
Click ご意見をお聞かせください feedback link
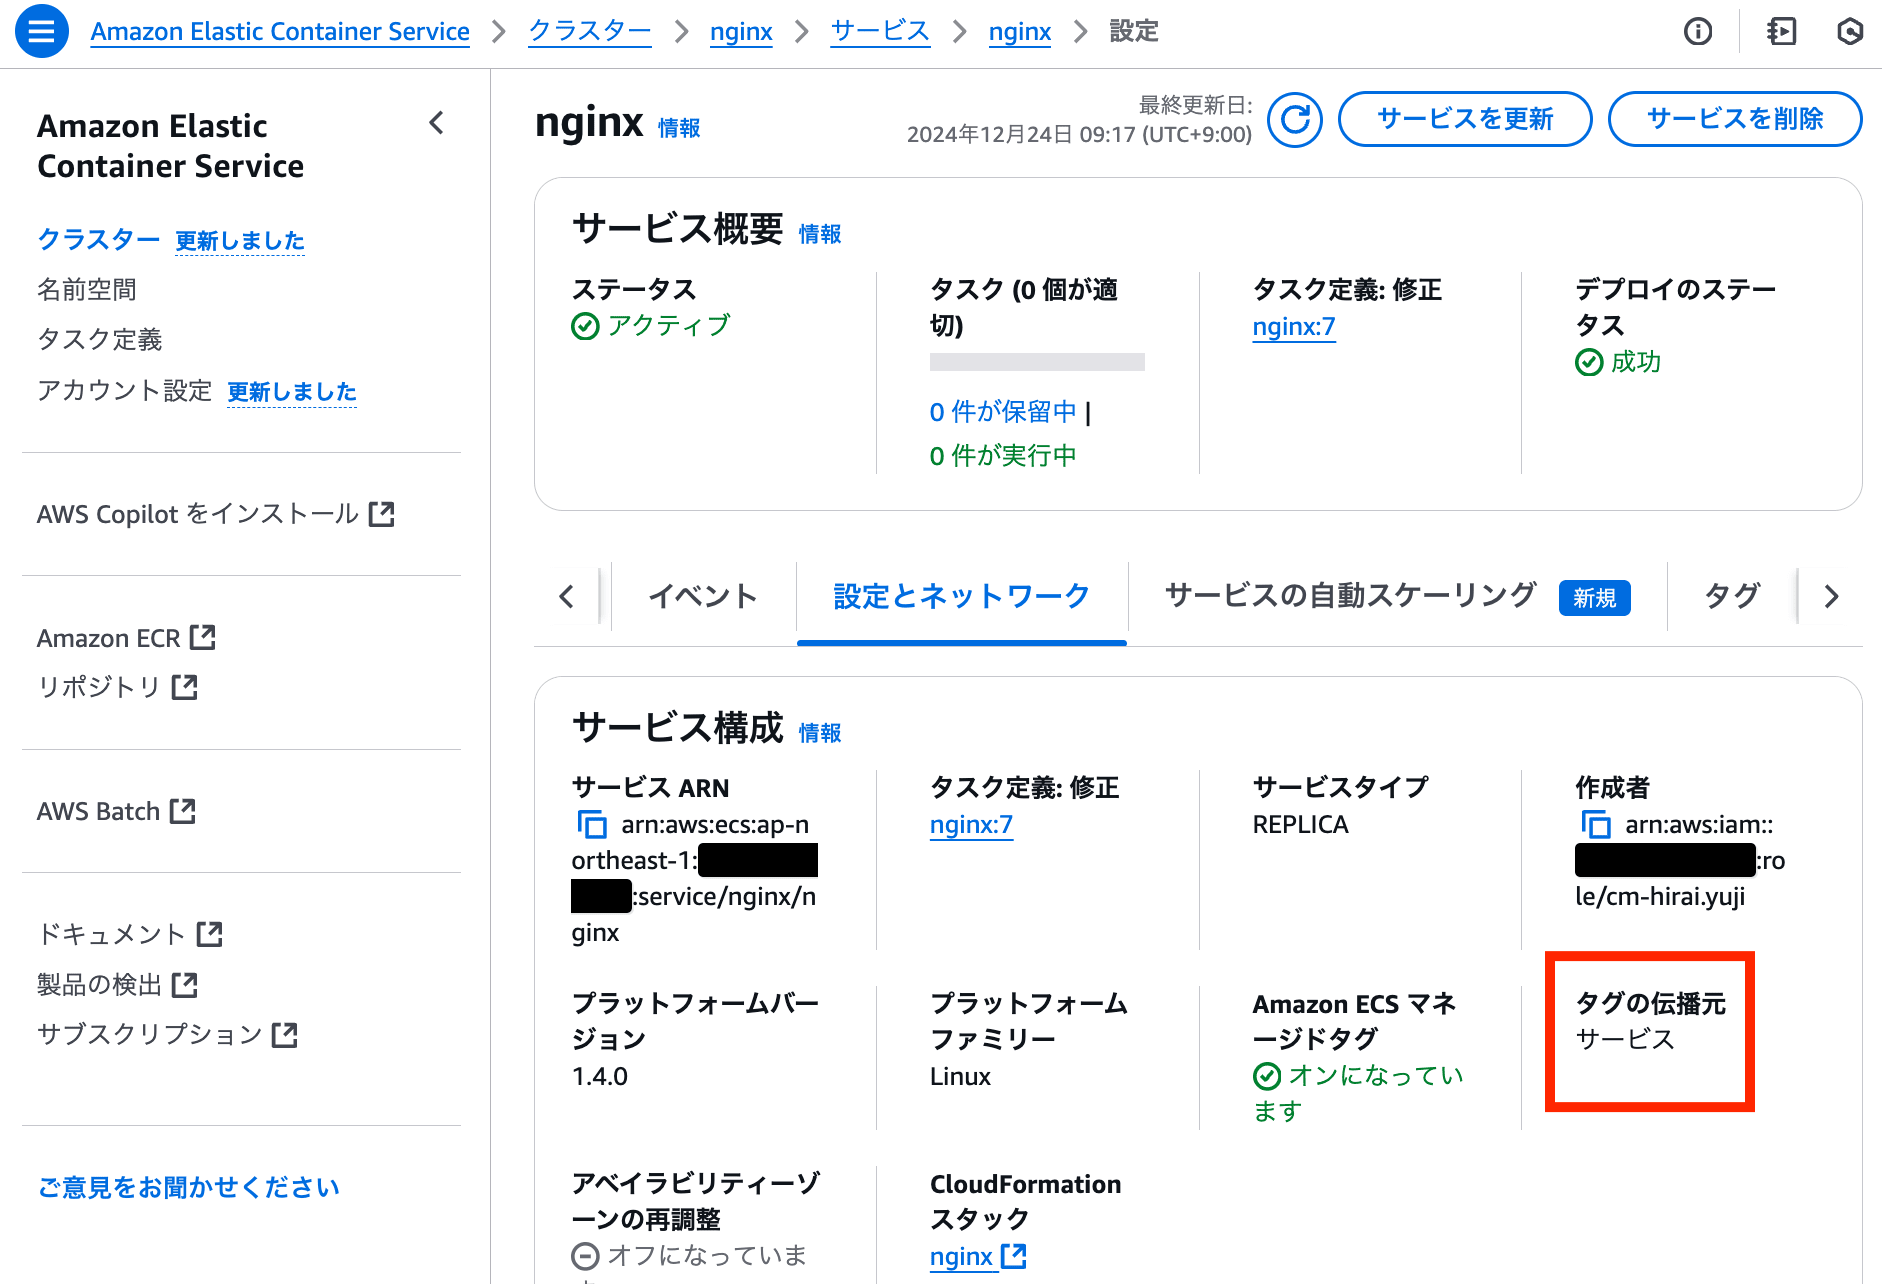(x=189, y=1187)
